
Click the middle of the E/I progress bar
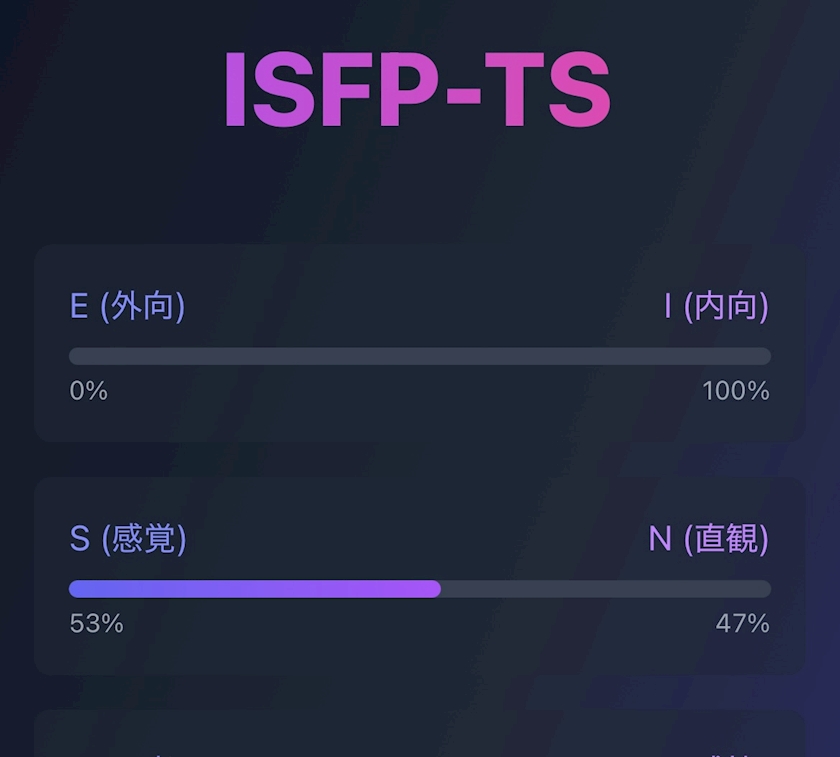(x=420, y=356)
